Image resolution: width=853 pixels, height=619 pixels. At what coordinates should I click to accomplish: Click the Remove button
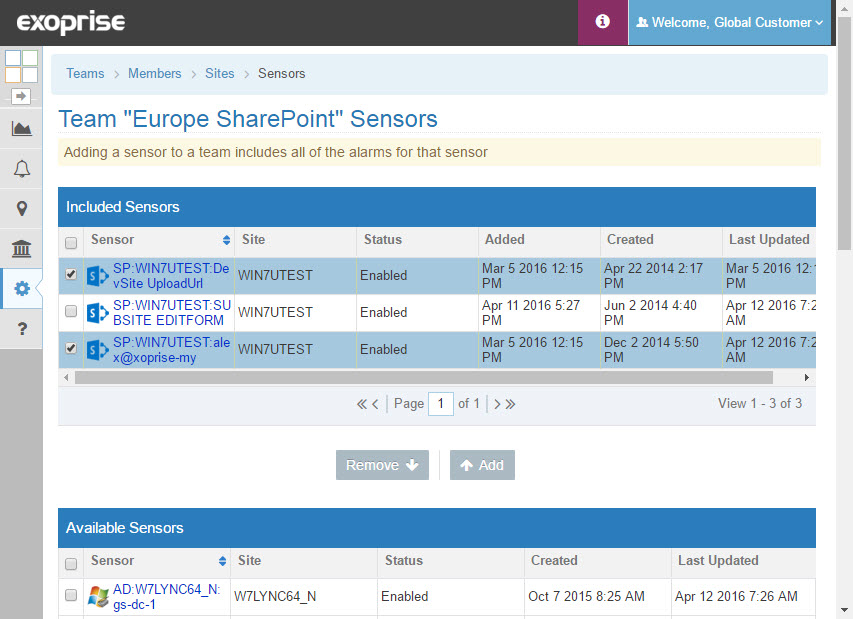click(382, 465)
